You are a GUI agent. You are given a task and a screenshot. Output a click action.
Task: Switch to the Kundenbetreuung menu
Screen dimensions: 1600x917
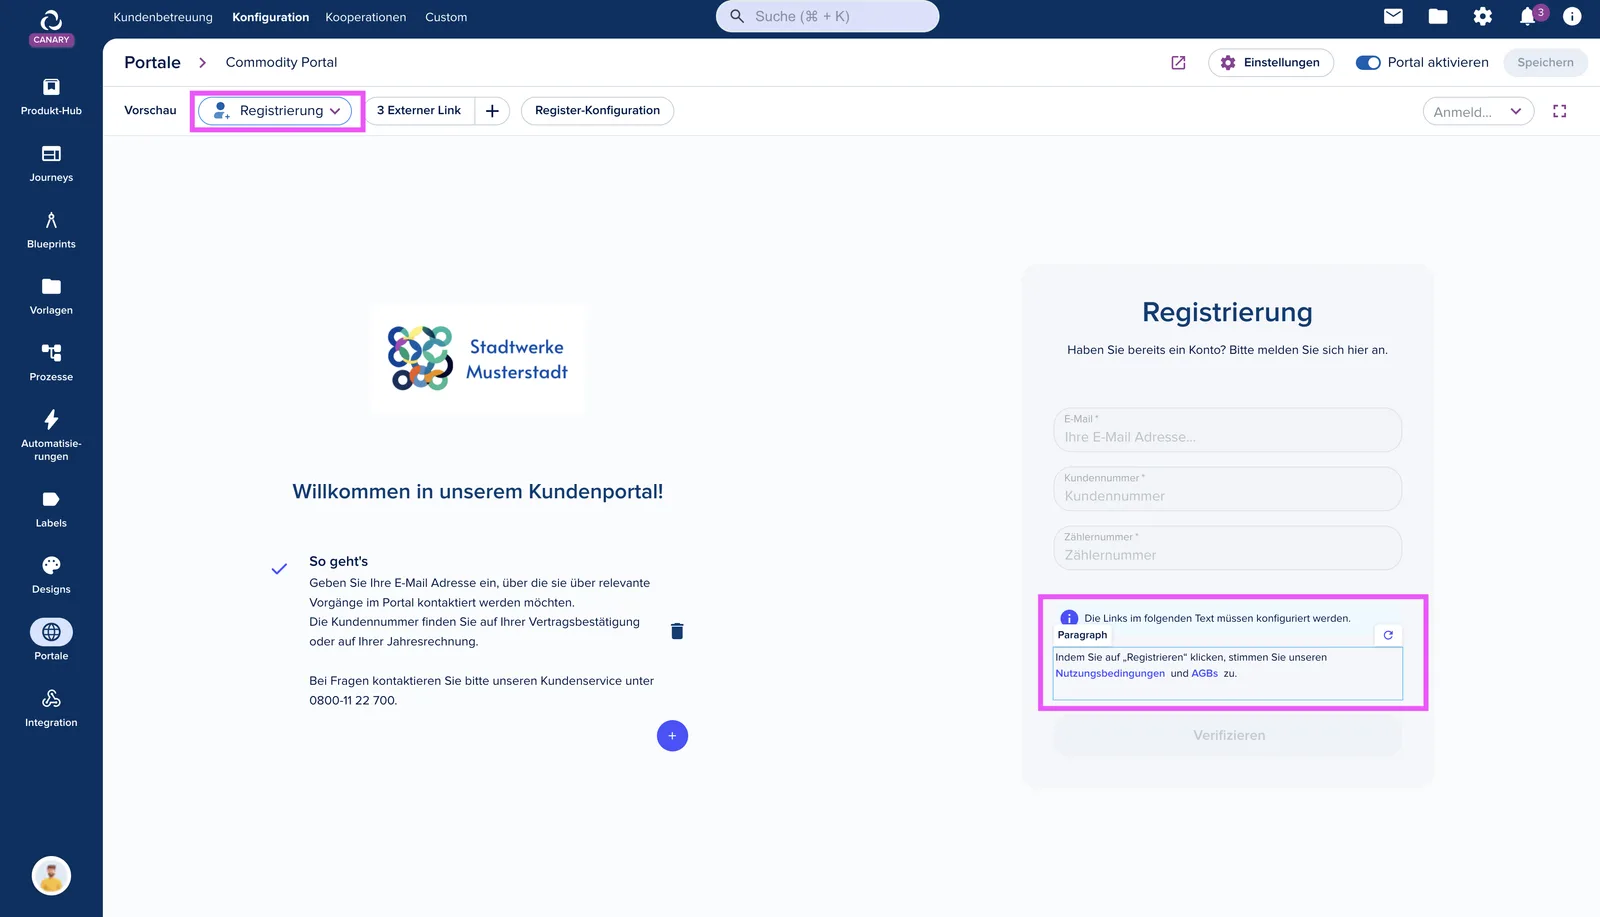click(163, 17)
